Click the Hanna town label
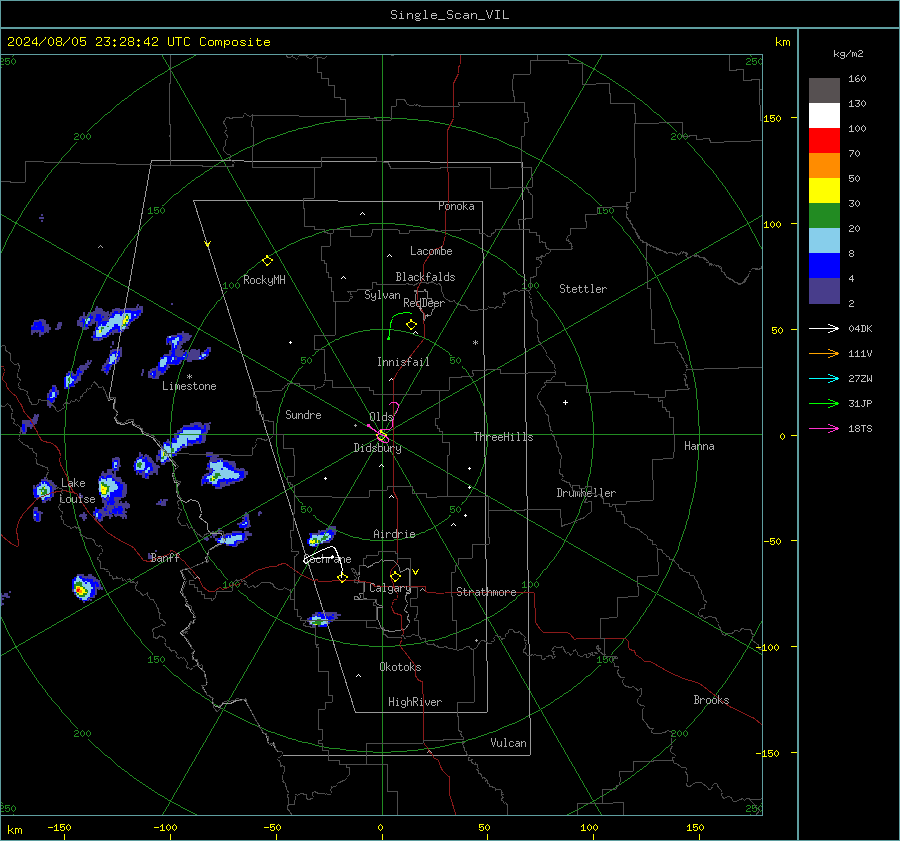This screenshot has width=900, height=841. pos(699,446)
